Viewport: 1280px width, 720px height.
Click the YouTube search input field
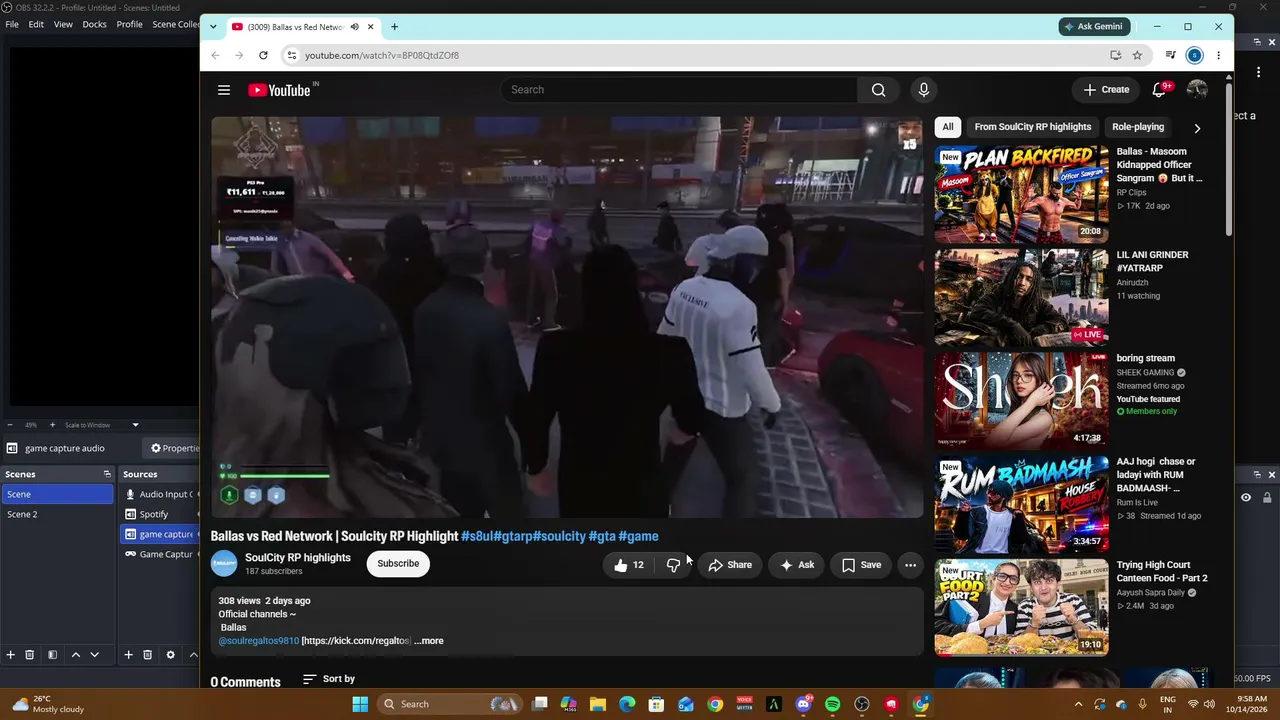tap(680, 90)
